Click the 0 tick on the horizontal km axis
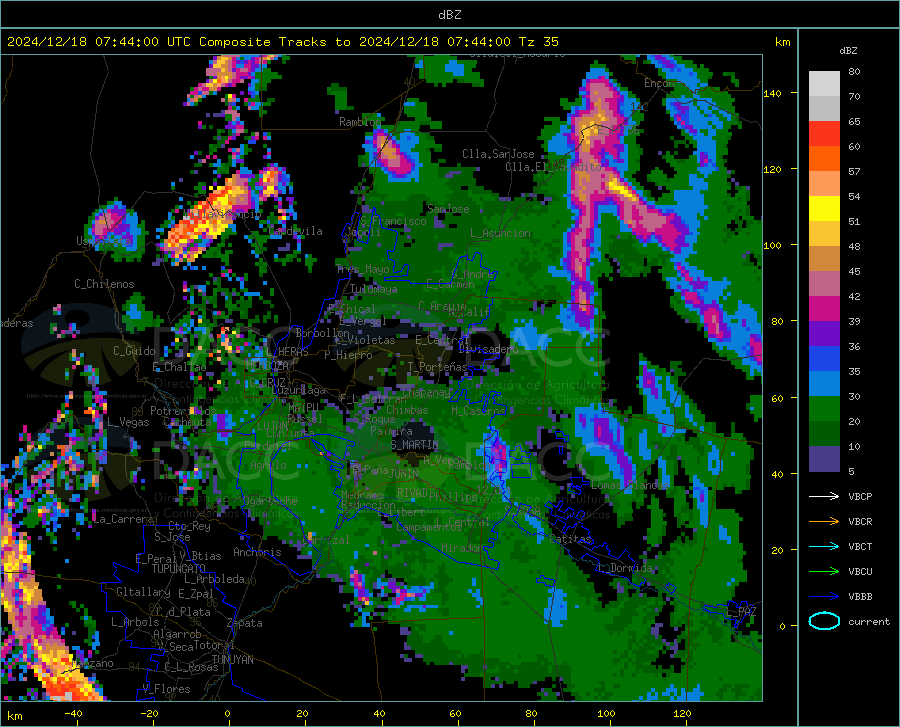This screenshot has width=900, height=727. pyautogui.click(x=227, y=713)
